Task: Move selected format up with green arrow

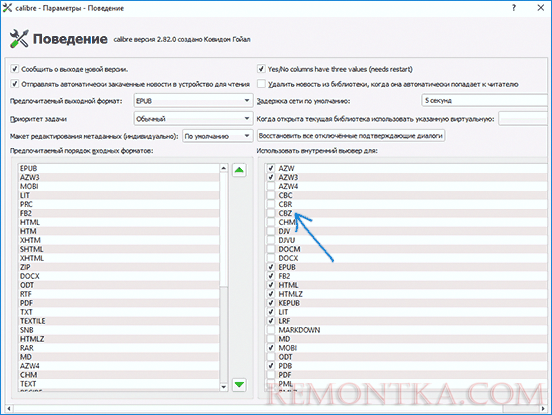Action: 239,170
